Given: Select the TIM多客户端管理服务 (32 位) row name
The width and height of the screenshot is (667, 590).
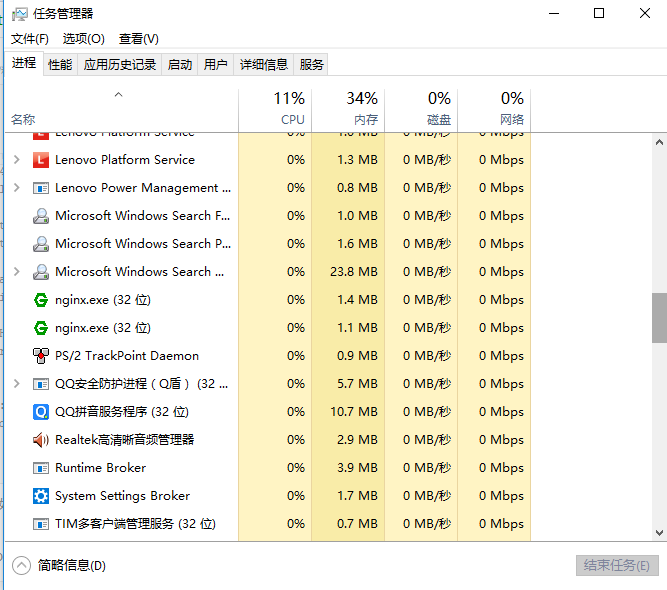Looking at the screenshot, I should pos(135,524).
